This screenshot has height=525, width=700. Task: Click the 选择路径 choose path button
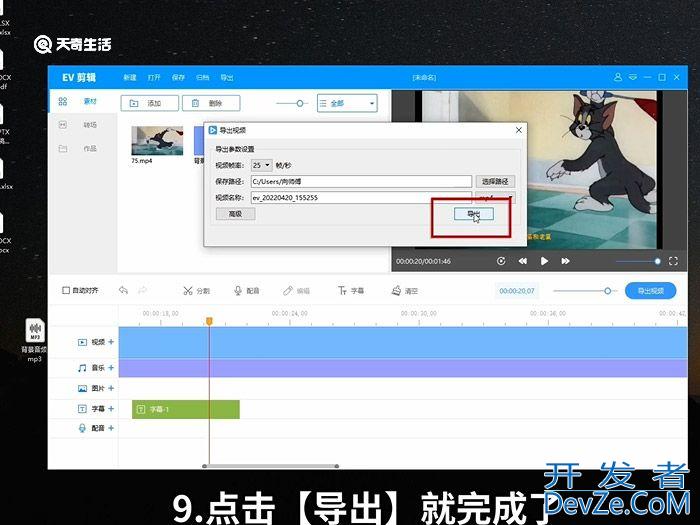click(x=496, y=181)
